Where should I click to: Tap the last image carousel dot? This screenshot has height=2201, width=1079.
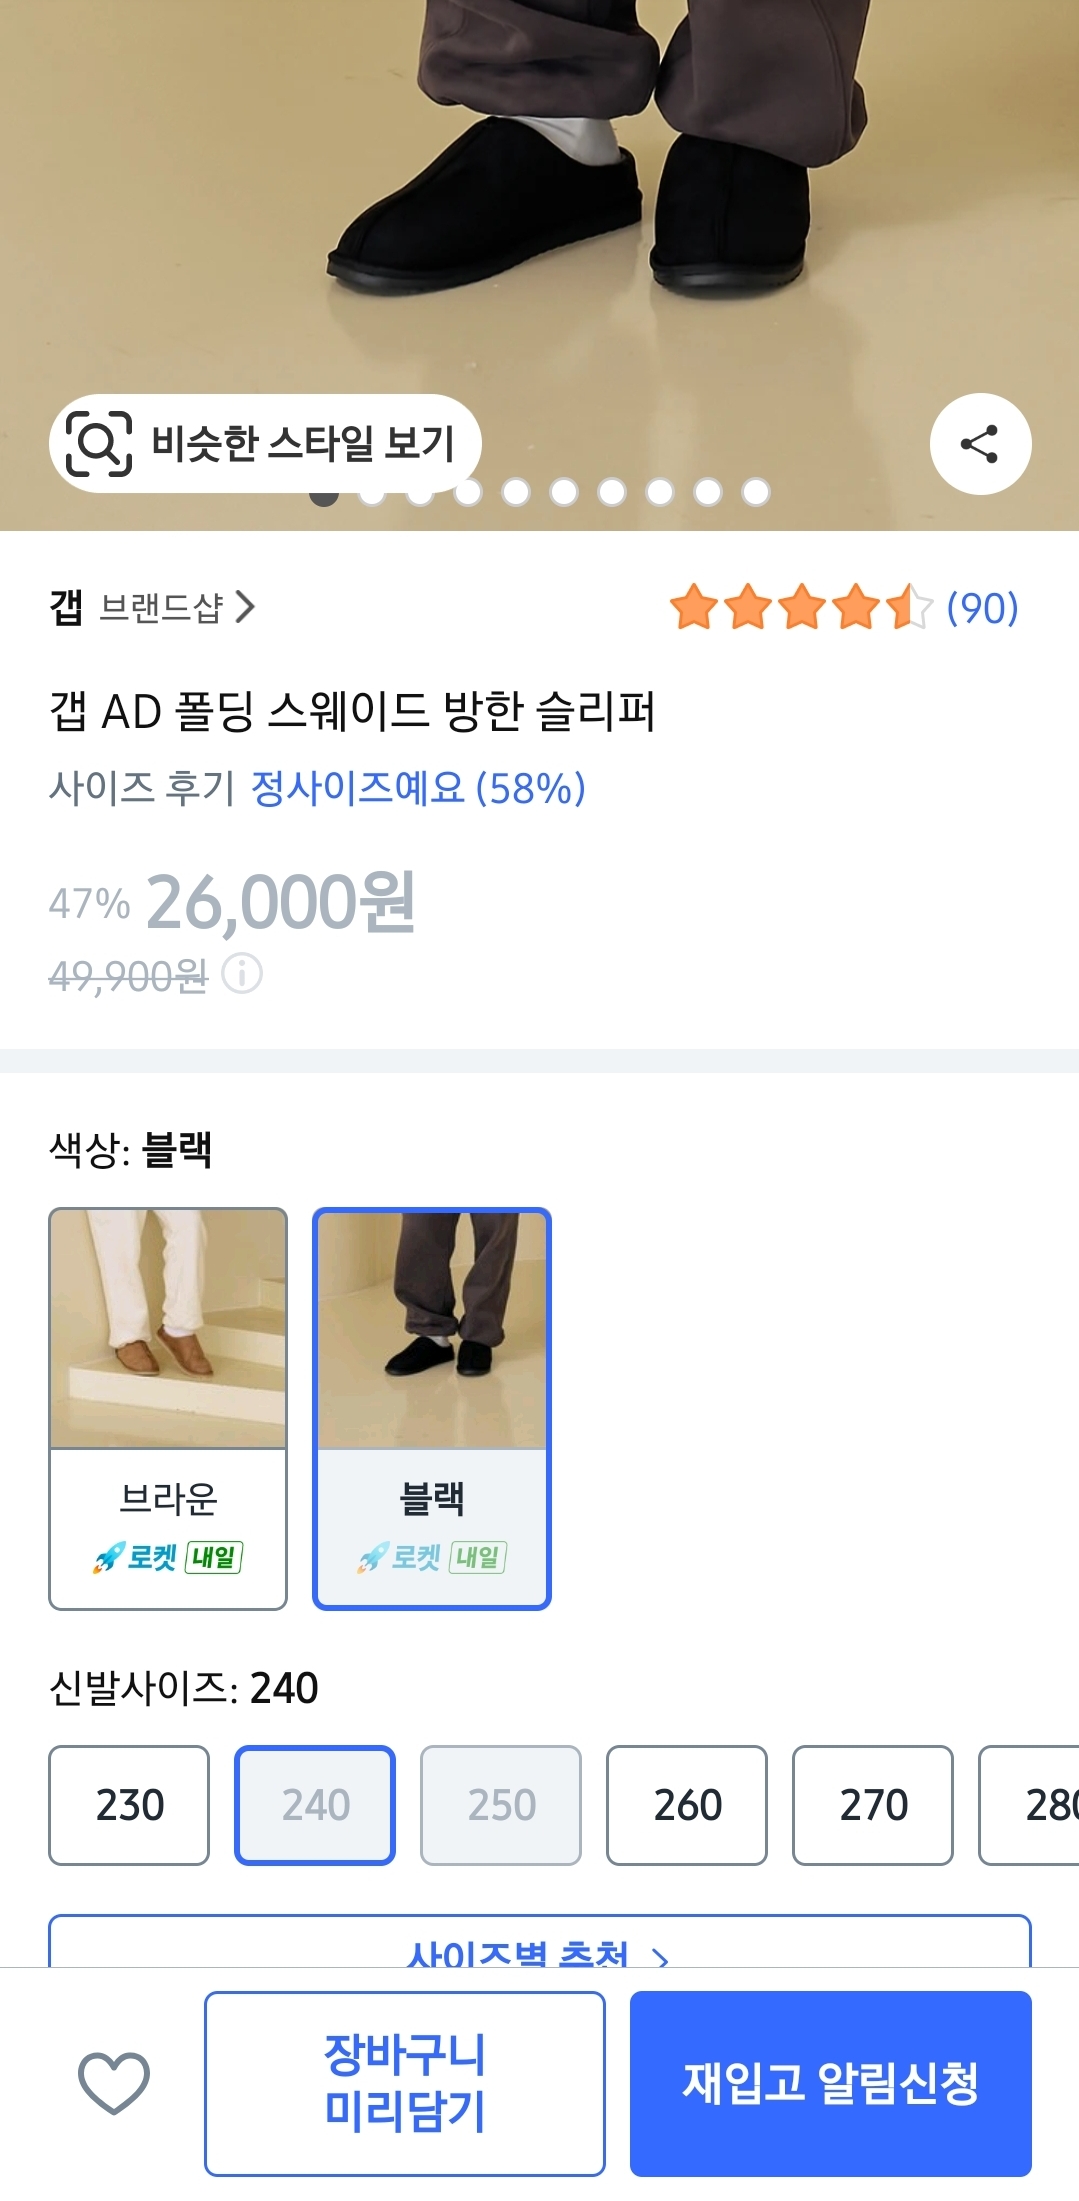pos(756,492)
